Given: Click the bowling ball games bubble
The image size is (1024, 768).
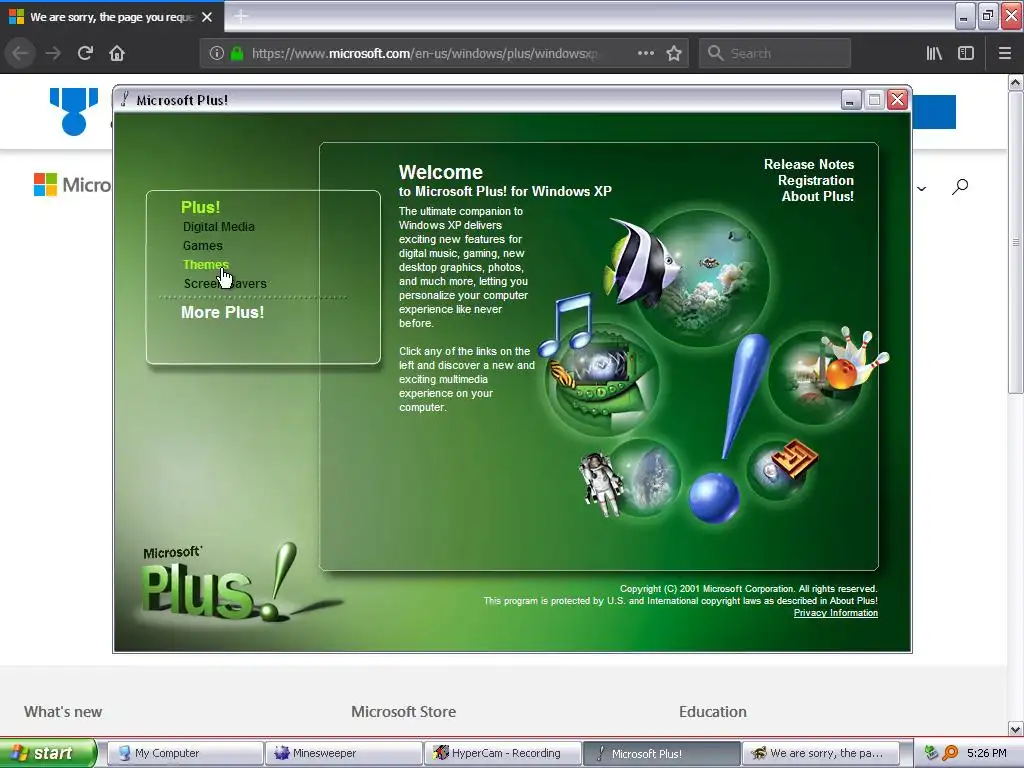Looking at the screenshot, I should click(x=816, y=378).
